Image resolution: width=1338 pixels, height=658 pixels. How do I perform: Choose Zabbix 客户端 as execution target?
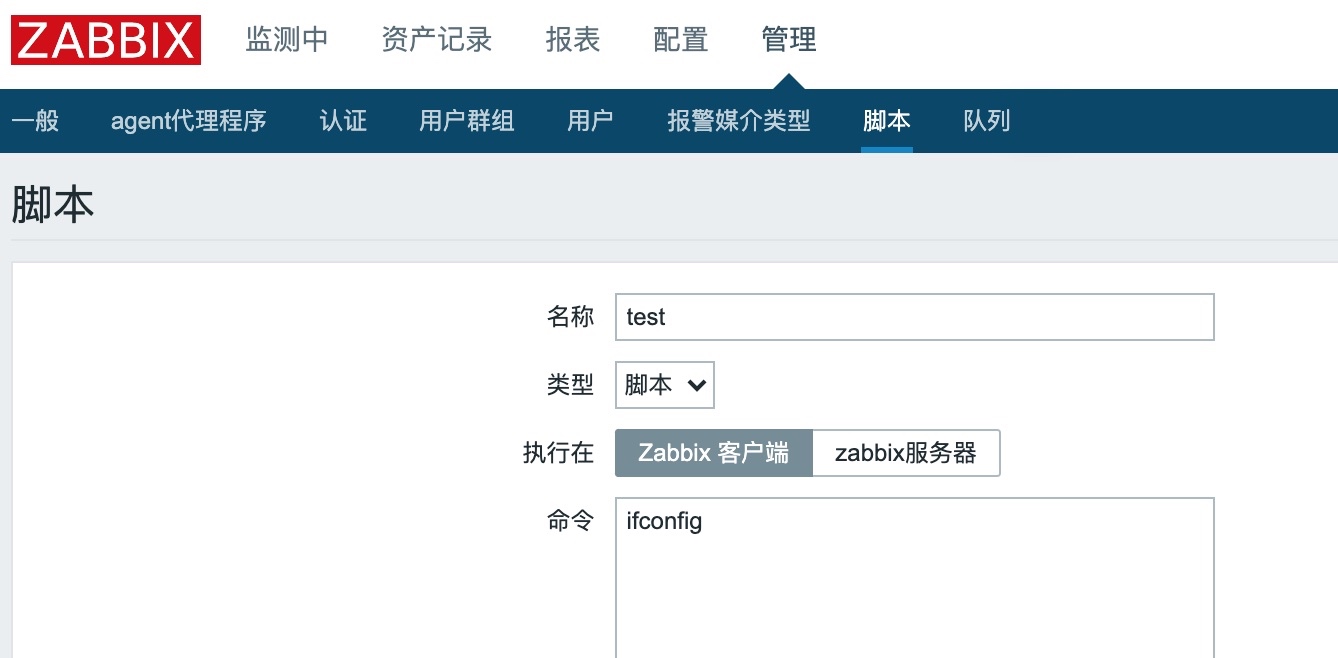(714, 453)
